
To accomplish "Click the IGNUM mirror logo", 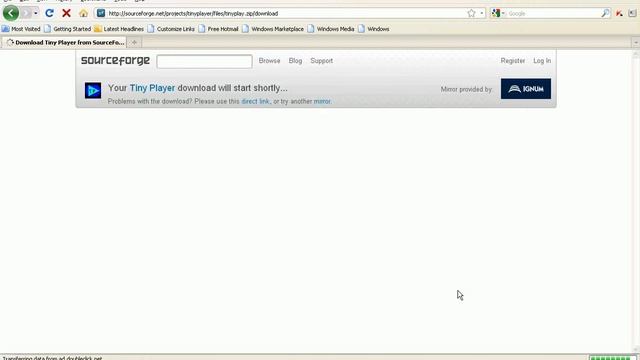I will point(526,89).
